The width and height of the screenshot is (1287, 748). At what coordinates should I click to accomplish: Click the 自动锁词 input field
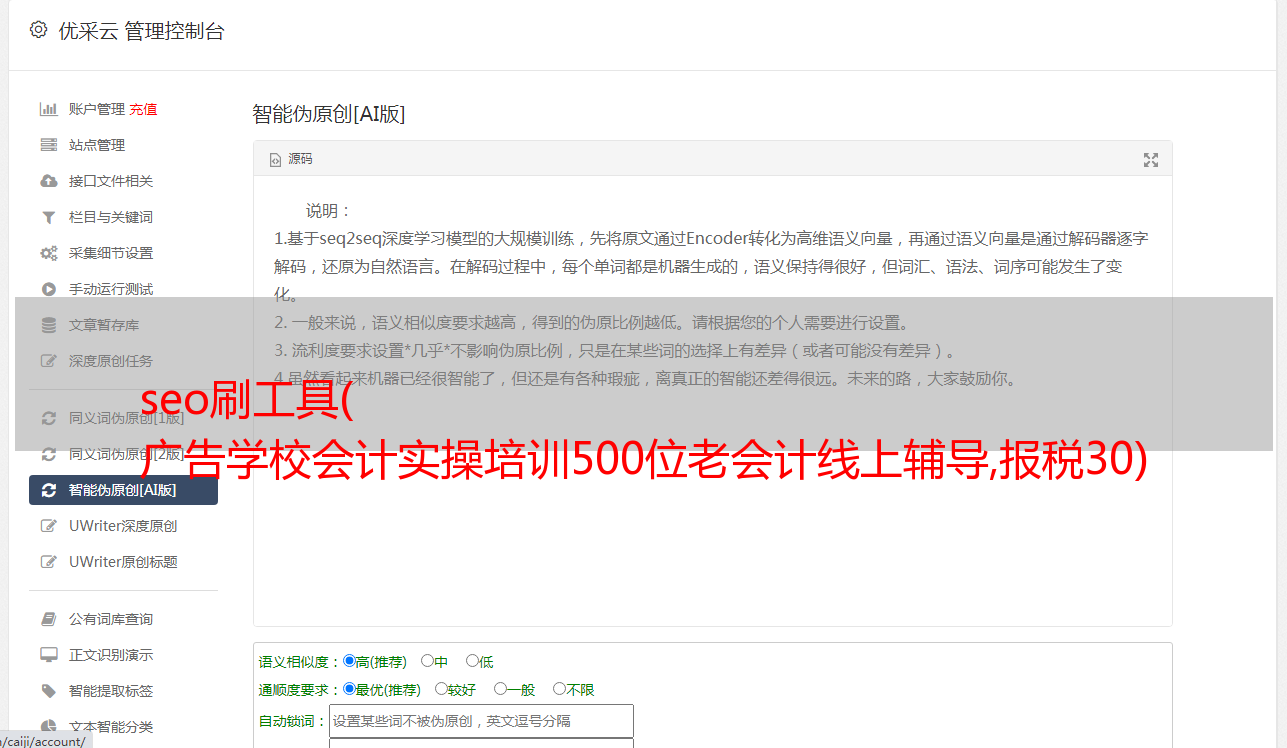481,721
